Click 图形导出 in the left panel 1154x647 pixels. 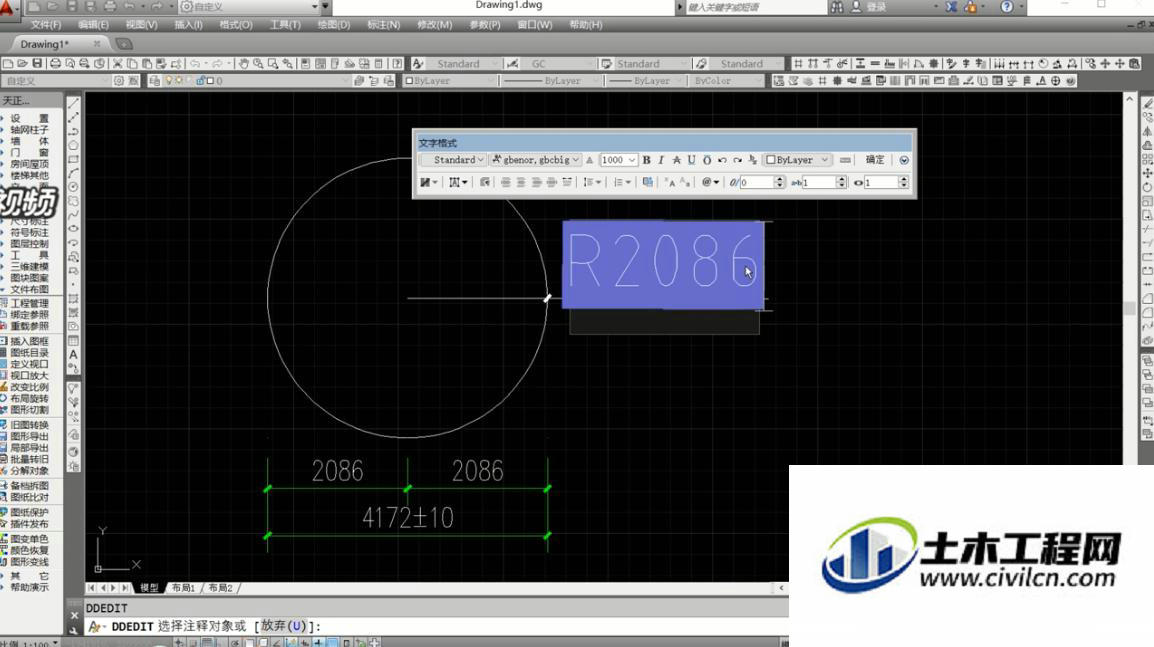[29, 436]
